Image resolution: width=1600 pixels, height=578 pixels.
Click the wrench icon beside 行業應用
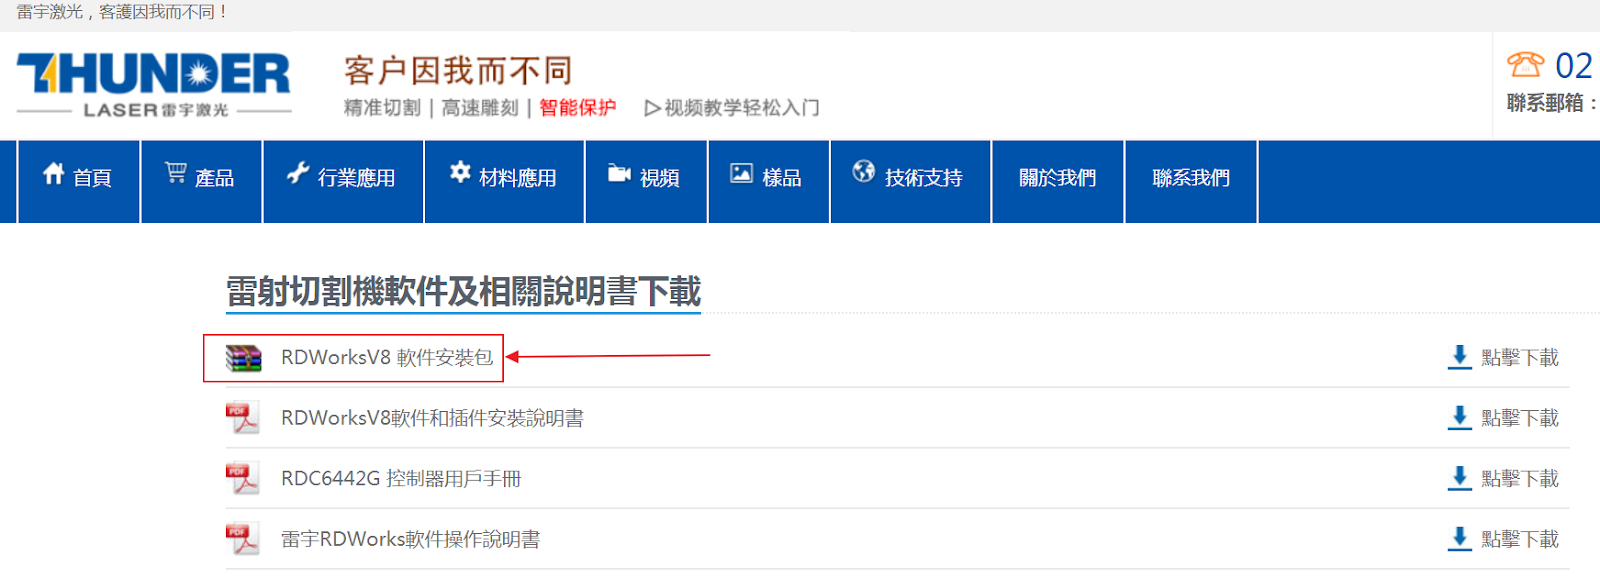click(x=298, y=173)
